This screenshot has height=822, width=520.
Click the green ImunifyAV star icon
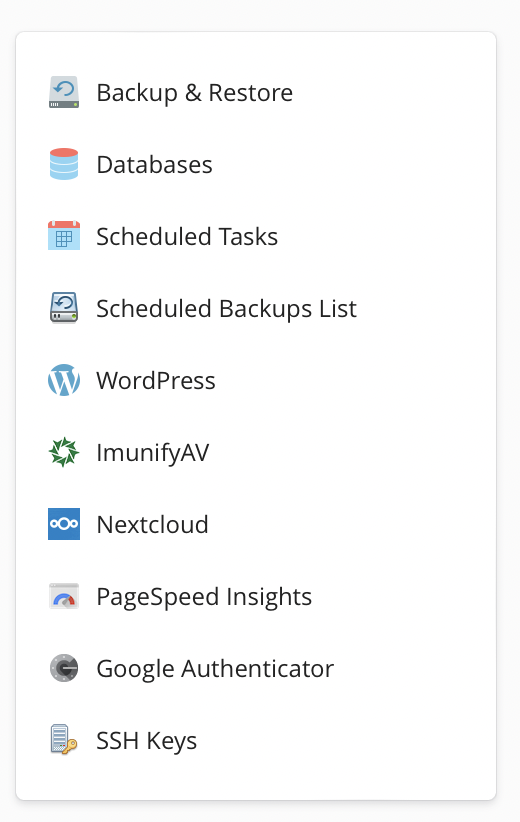(64, 452)
